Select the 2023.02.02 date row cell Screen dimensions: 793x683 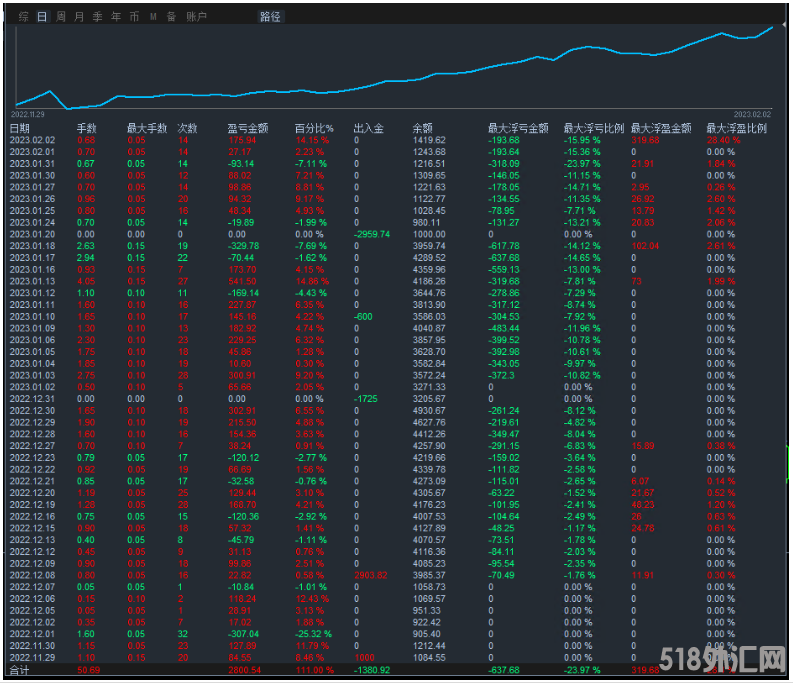(x=32, y=140)
